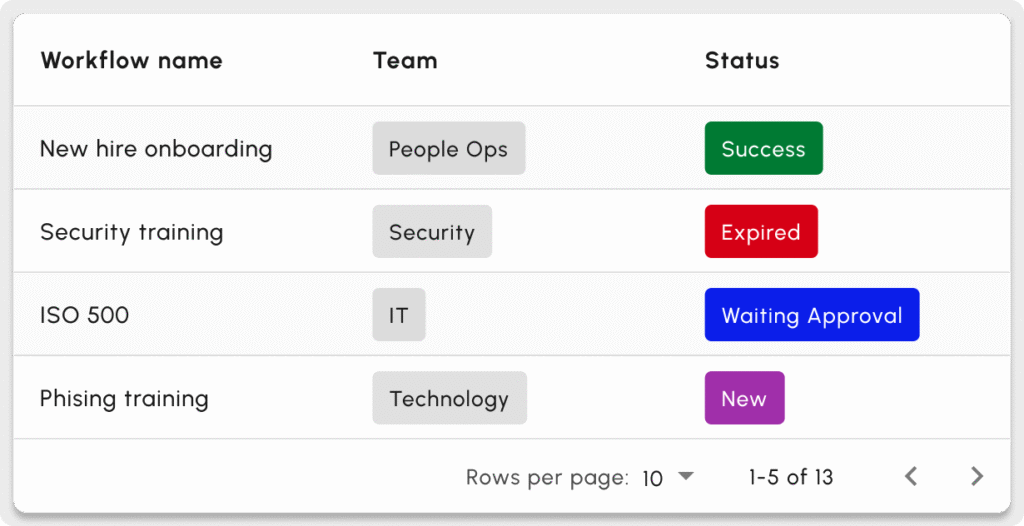Select the Security team tag
This screenshot has width=1024, height=526.
point(432,232)
